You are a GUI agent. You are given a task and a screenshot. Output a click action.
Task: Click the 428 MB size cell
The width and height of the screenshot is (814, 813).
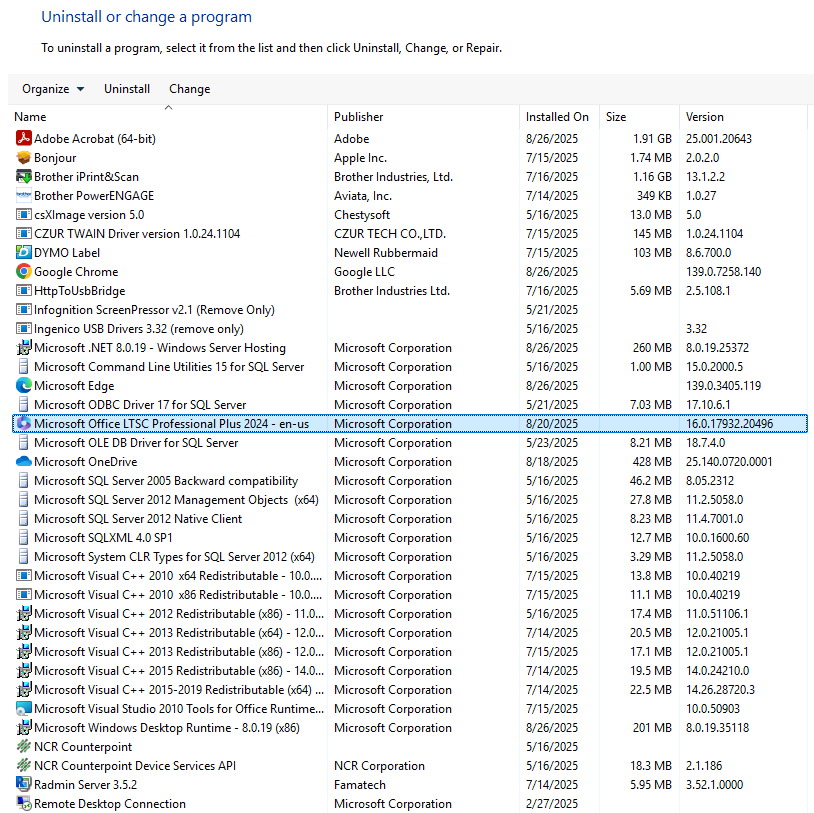coord(652,462)
